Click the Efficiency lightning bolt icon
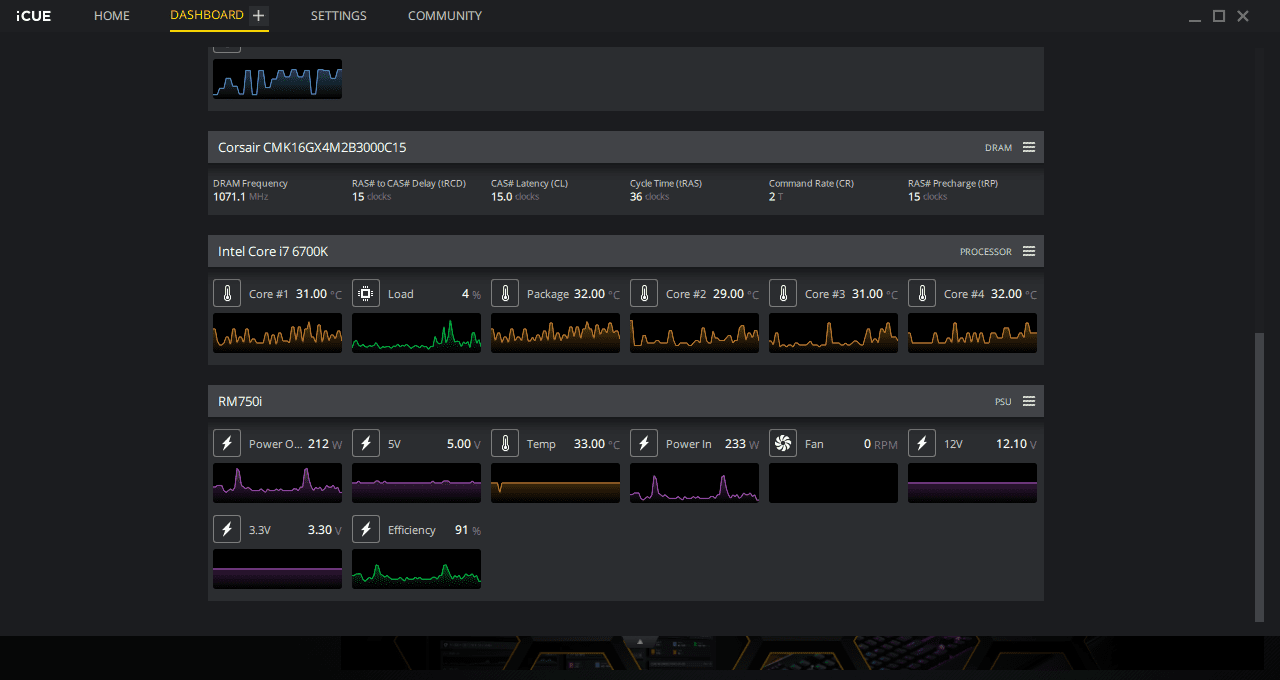 [366, 530]
